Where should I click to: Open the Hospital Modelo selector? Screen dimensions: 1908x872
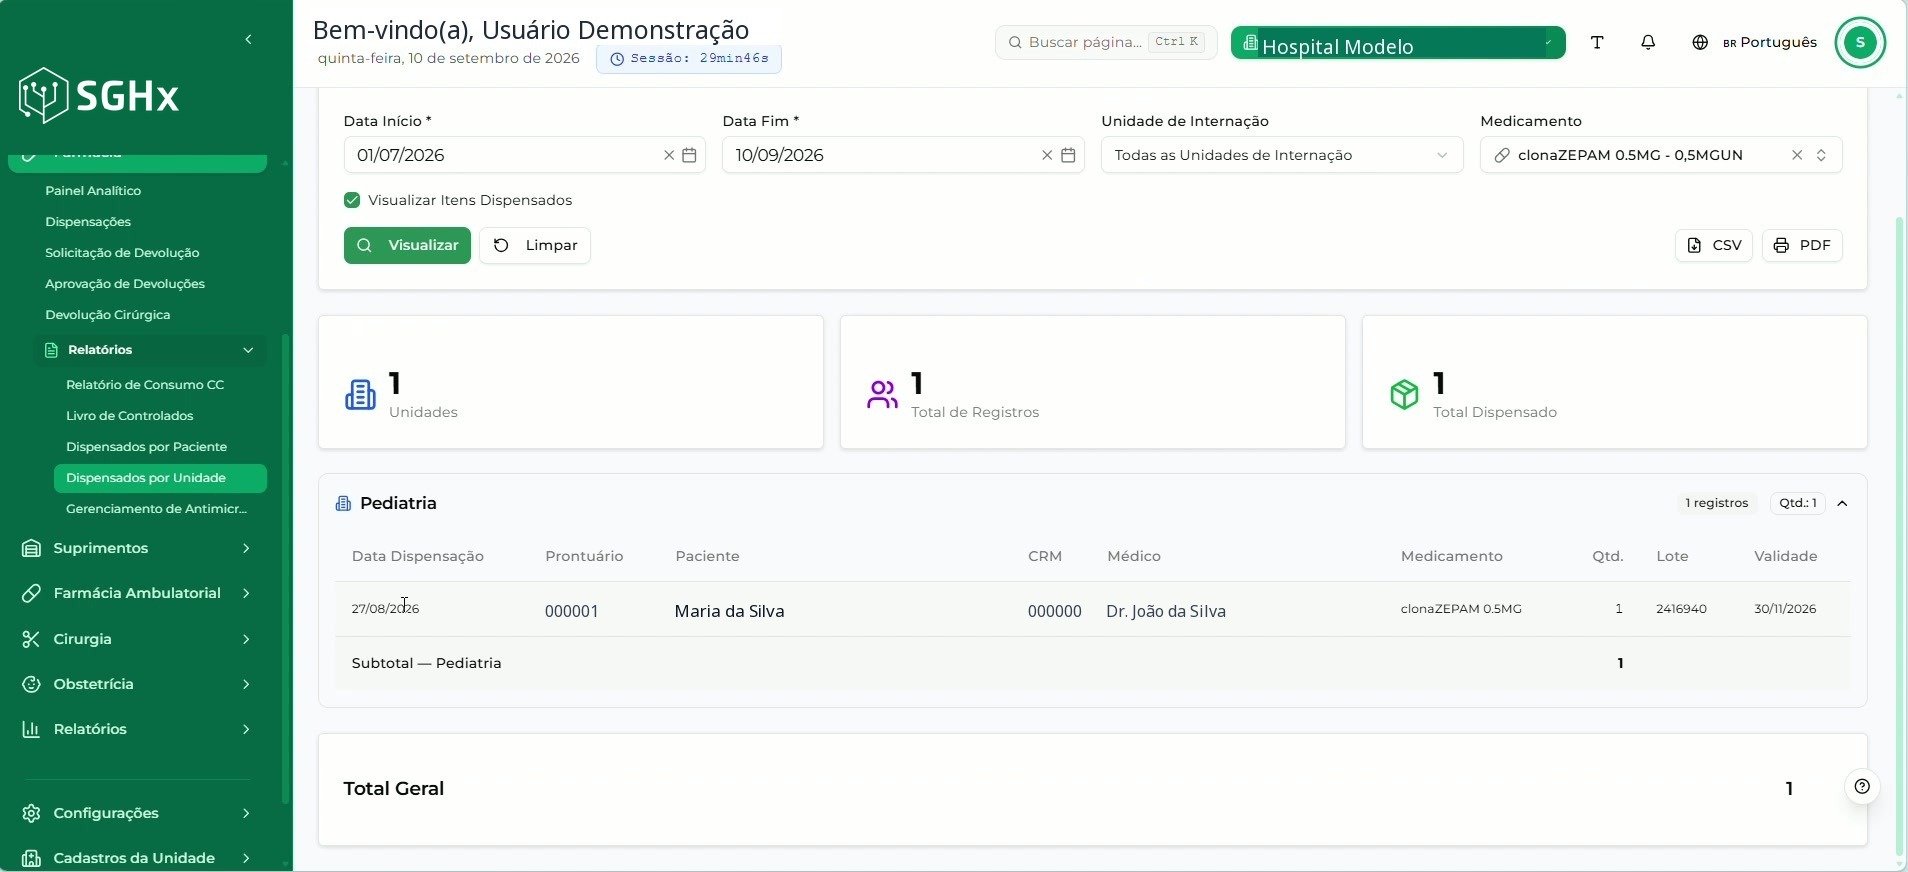point(1398,43)
